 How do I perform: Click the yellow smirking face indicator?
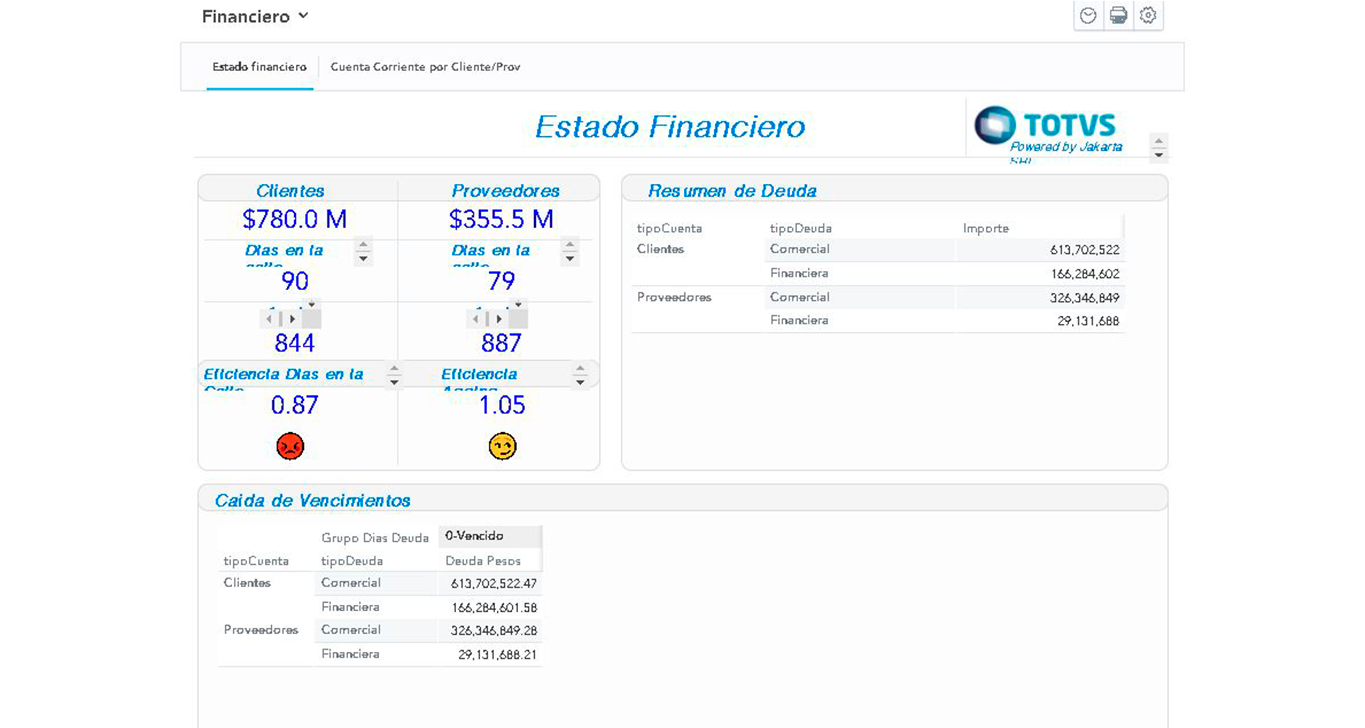pyautogui.click(x=502, y=446)
